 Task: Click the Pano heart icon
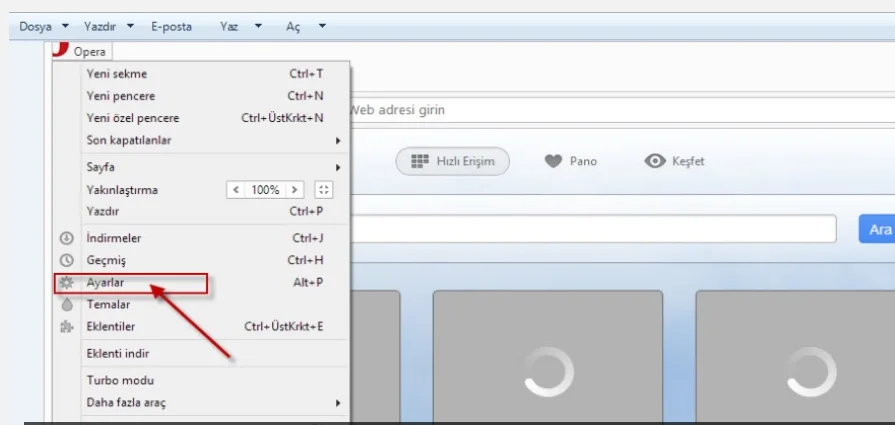click(553, 161)
